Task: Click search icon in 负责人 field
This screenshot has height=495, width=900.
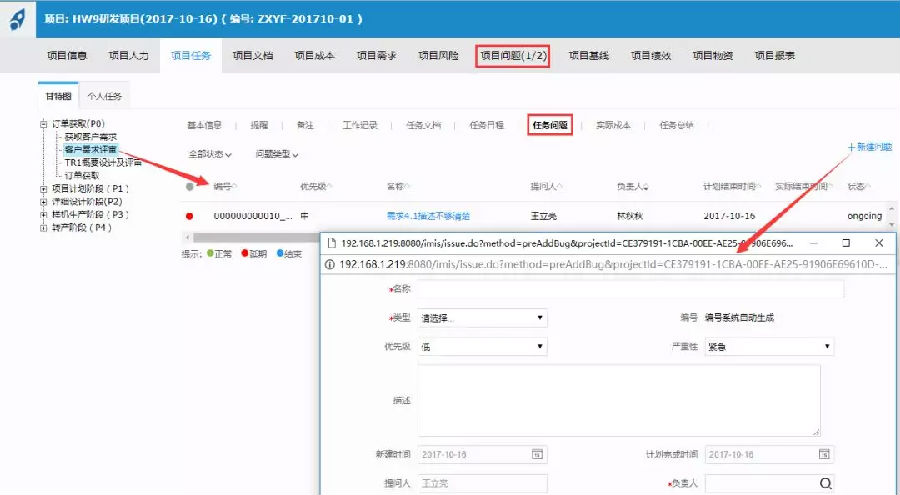Action: pos(825,483)
